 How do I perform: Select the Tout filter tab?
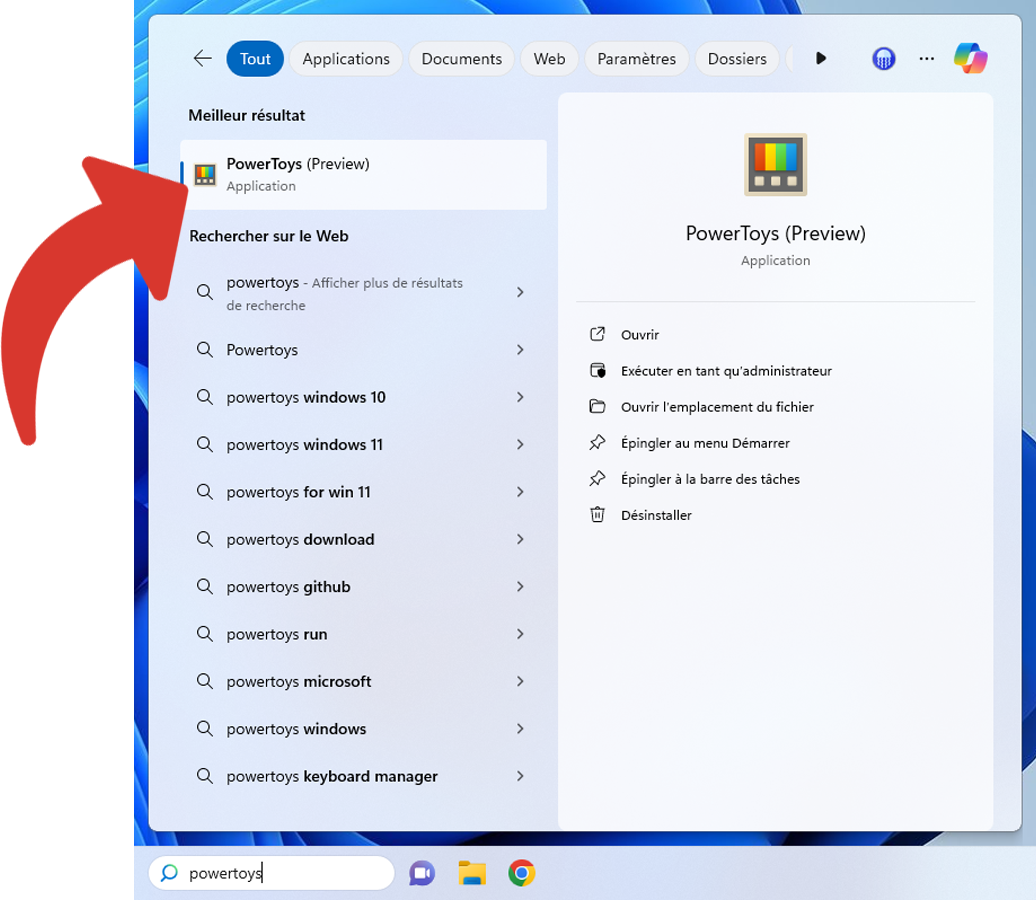[x=255, y=59]
